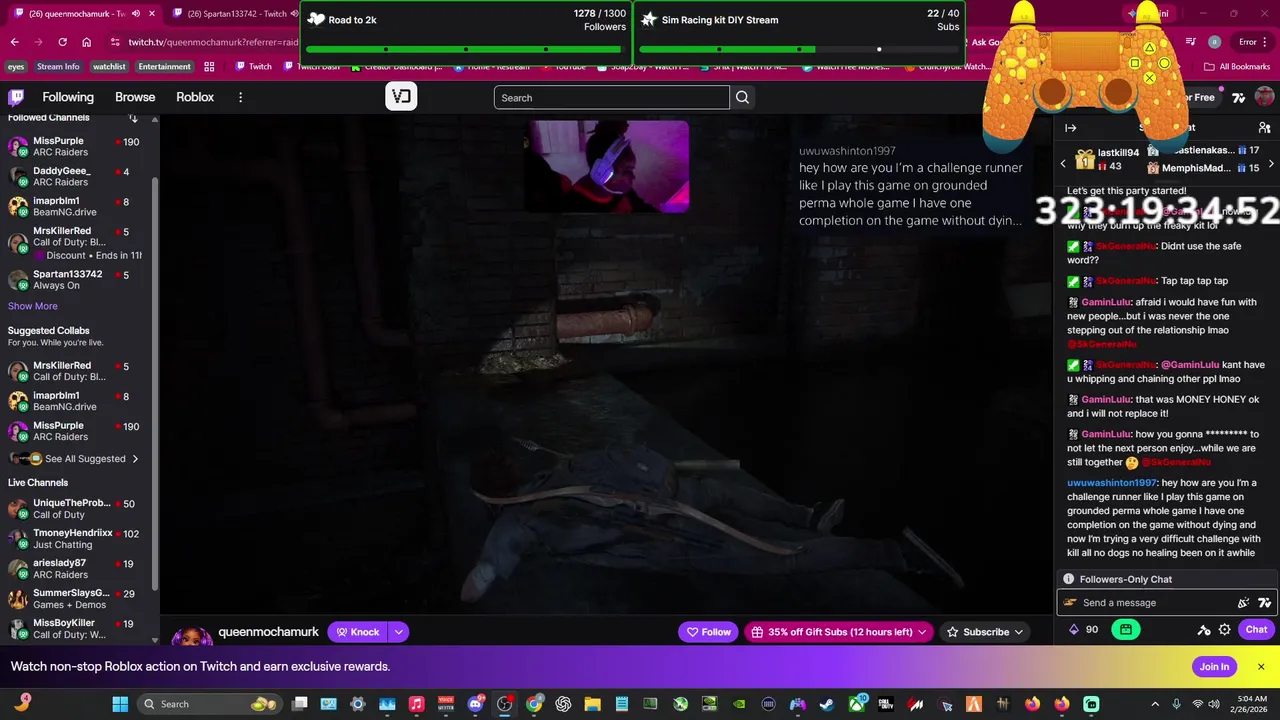Open the All Bookmarks folder

[1237, 66]
